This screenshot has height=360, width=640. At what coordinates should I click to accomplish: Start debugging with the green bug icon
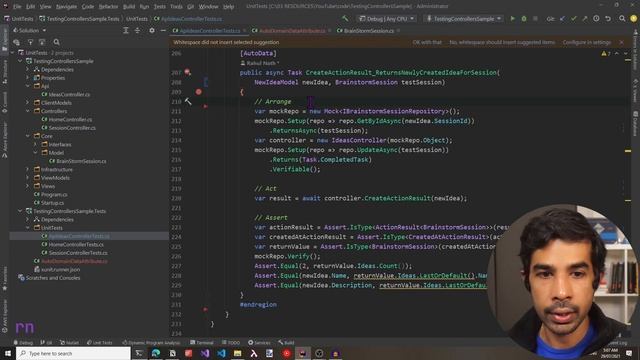pyautogui.click(x=524, y=19)
